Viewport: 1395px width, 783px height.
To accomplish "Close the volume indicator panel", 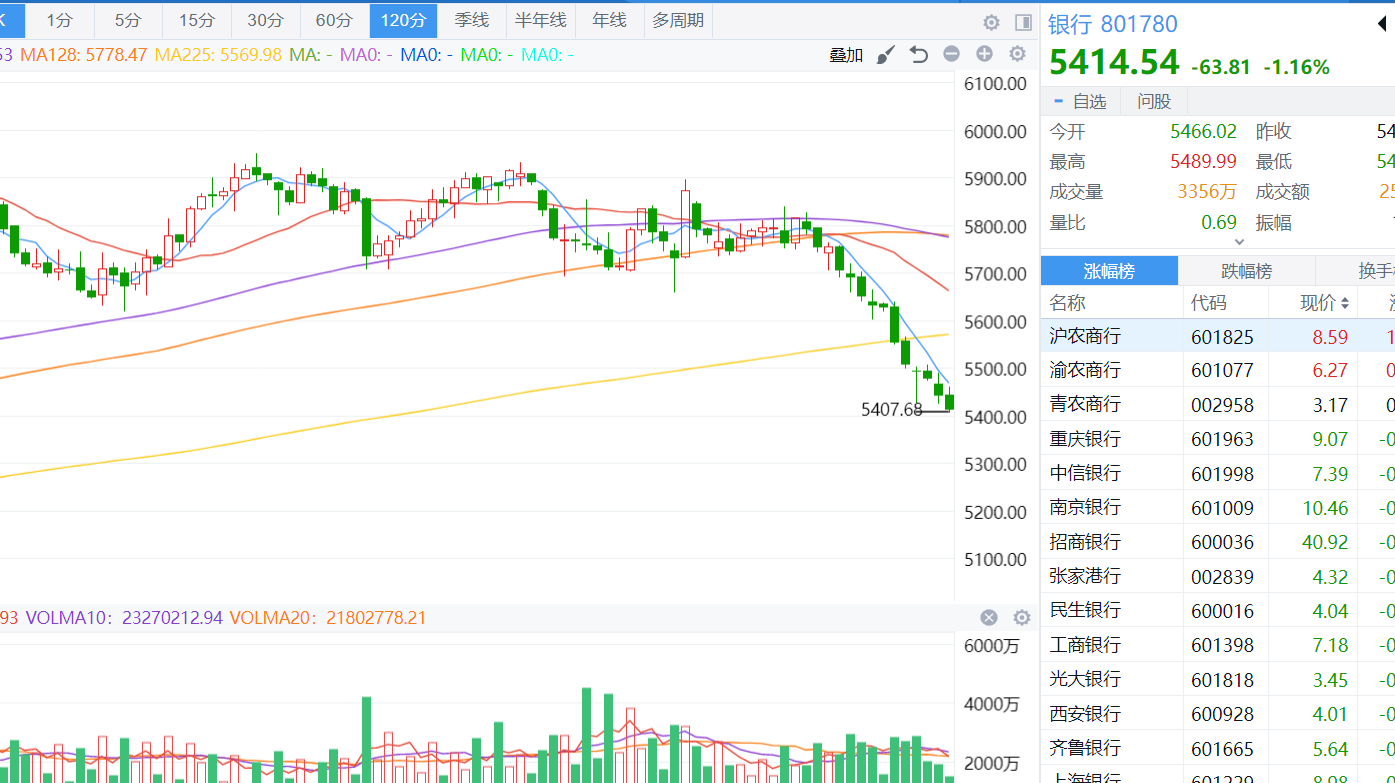I will tap(989, 618).
